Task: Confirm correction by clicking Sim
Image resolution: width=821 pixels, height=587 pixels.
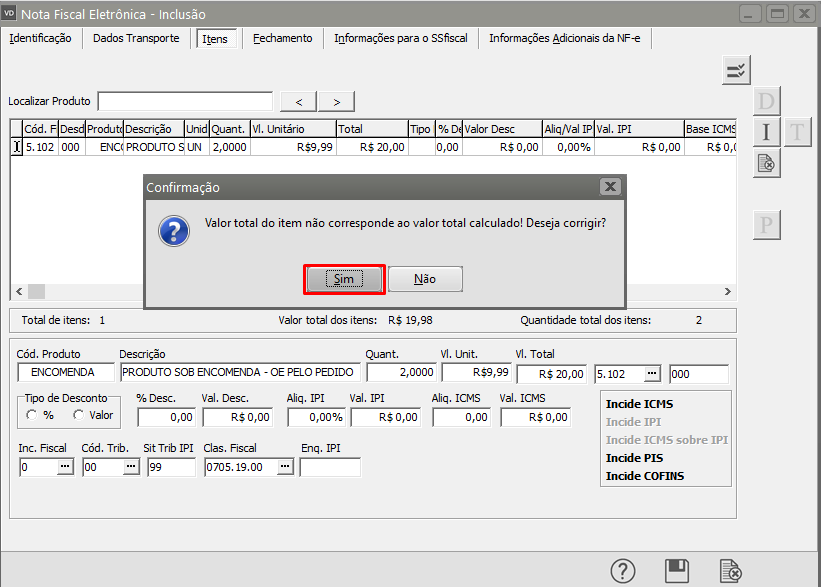Action: [x=344, y=280]
